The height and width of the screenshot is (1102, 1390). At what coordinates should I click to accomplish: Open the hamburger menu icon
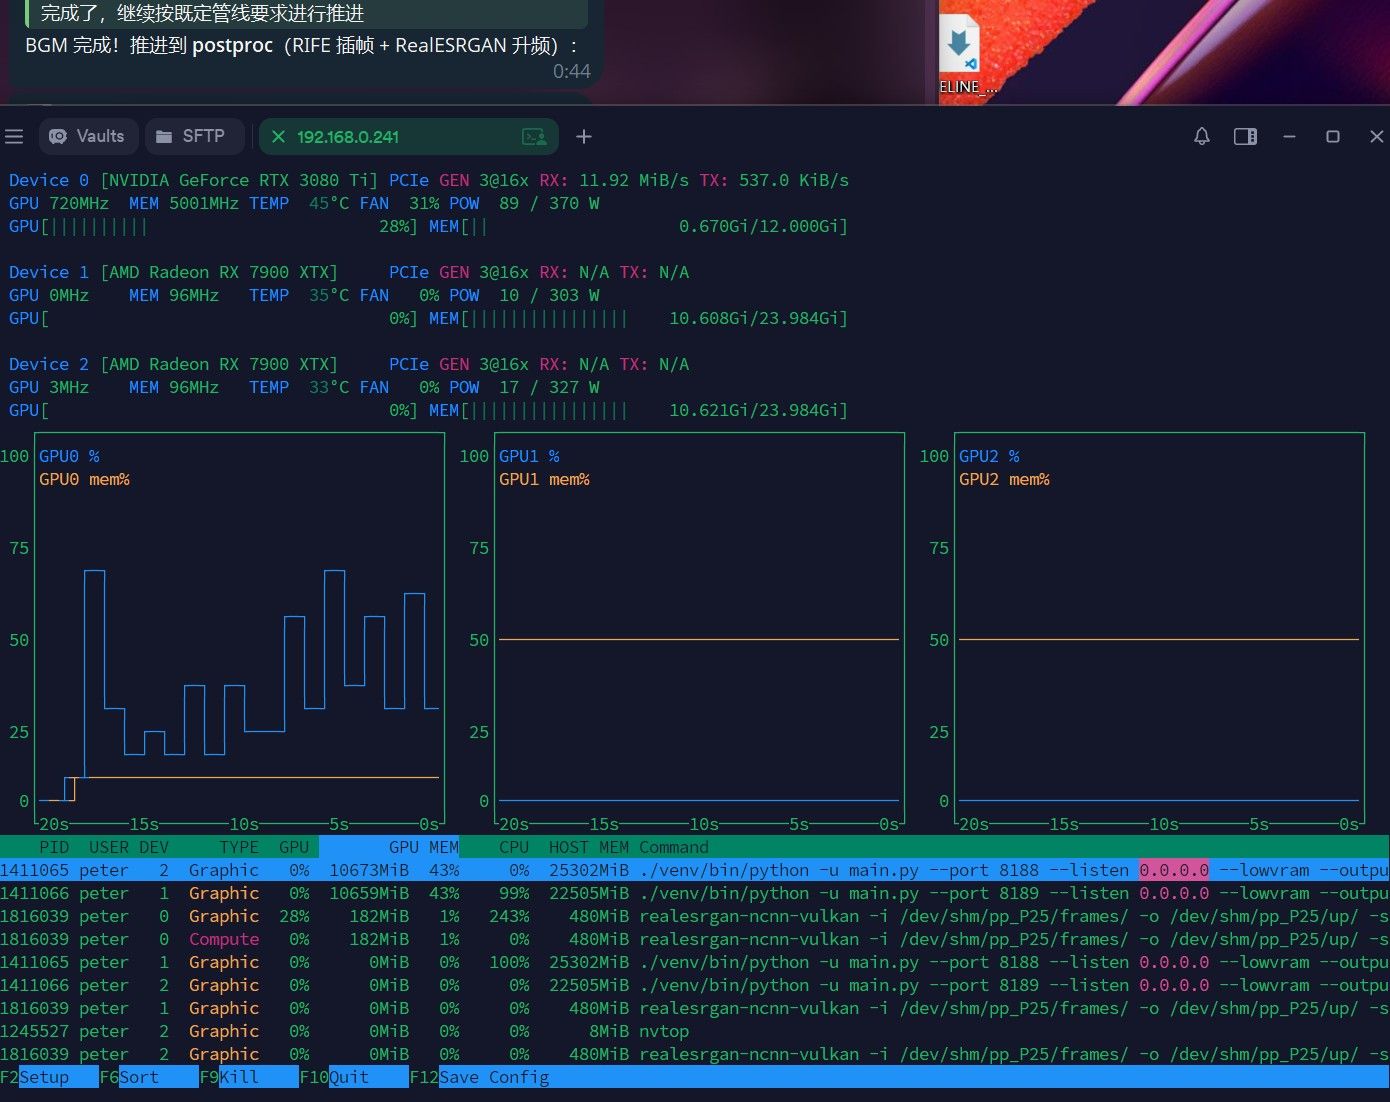point(14,136)
